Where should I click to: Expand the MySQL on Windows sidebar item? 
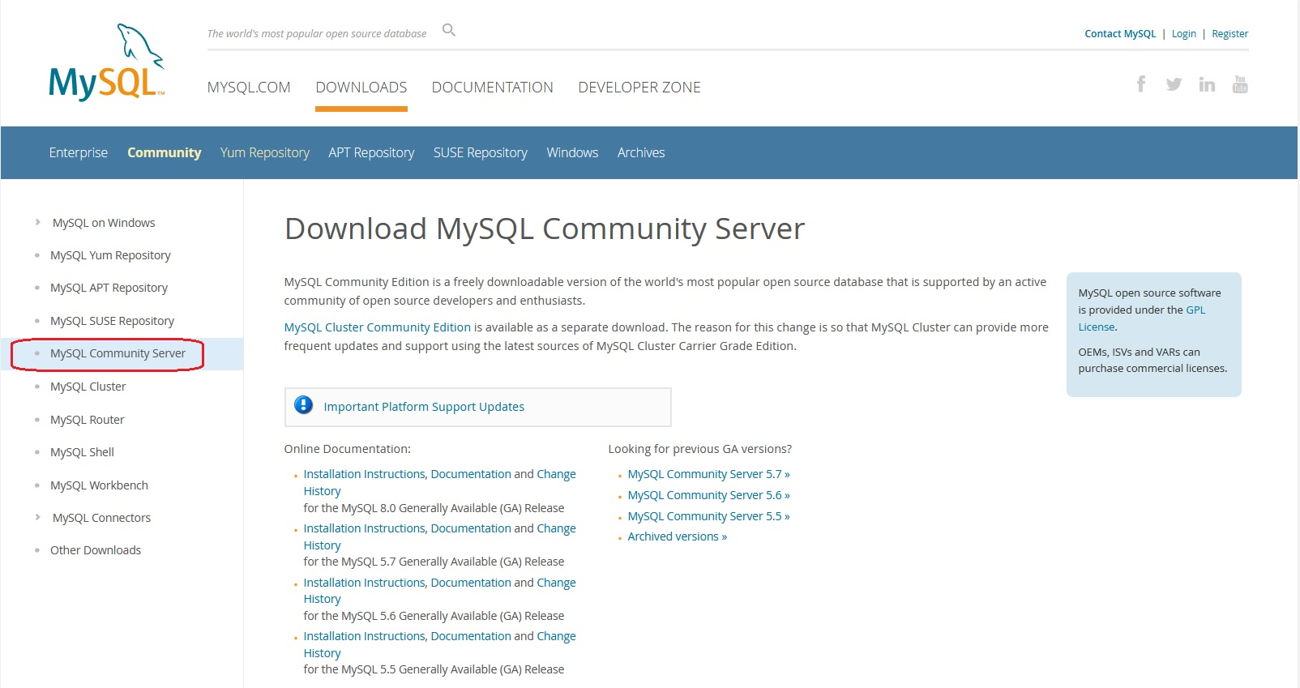pos(38,223)
